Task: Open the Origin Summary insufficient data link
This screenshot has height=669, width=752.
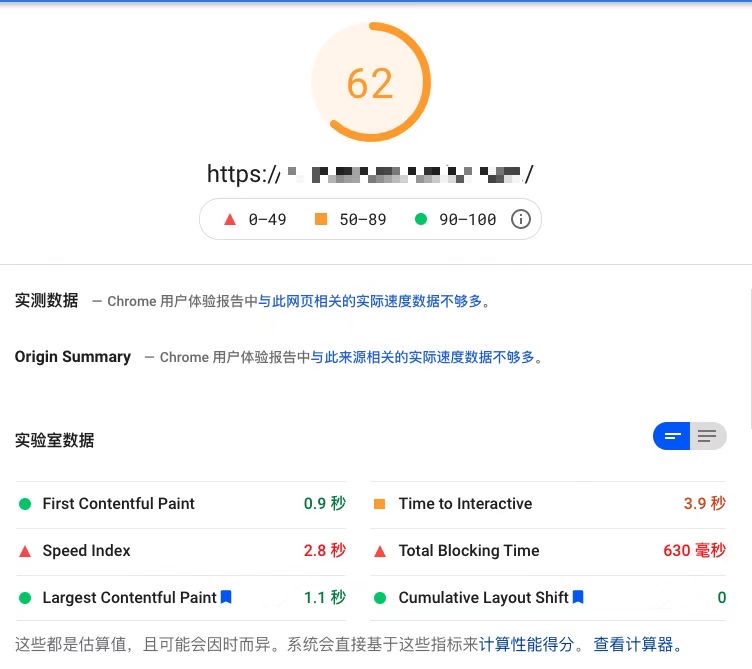Action: click(x=422, y=357)
